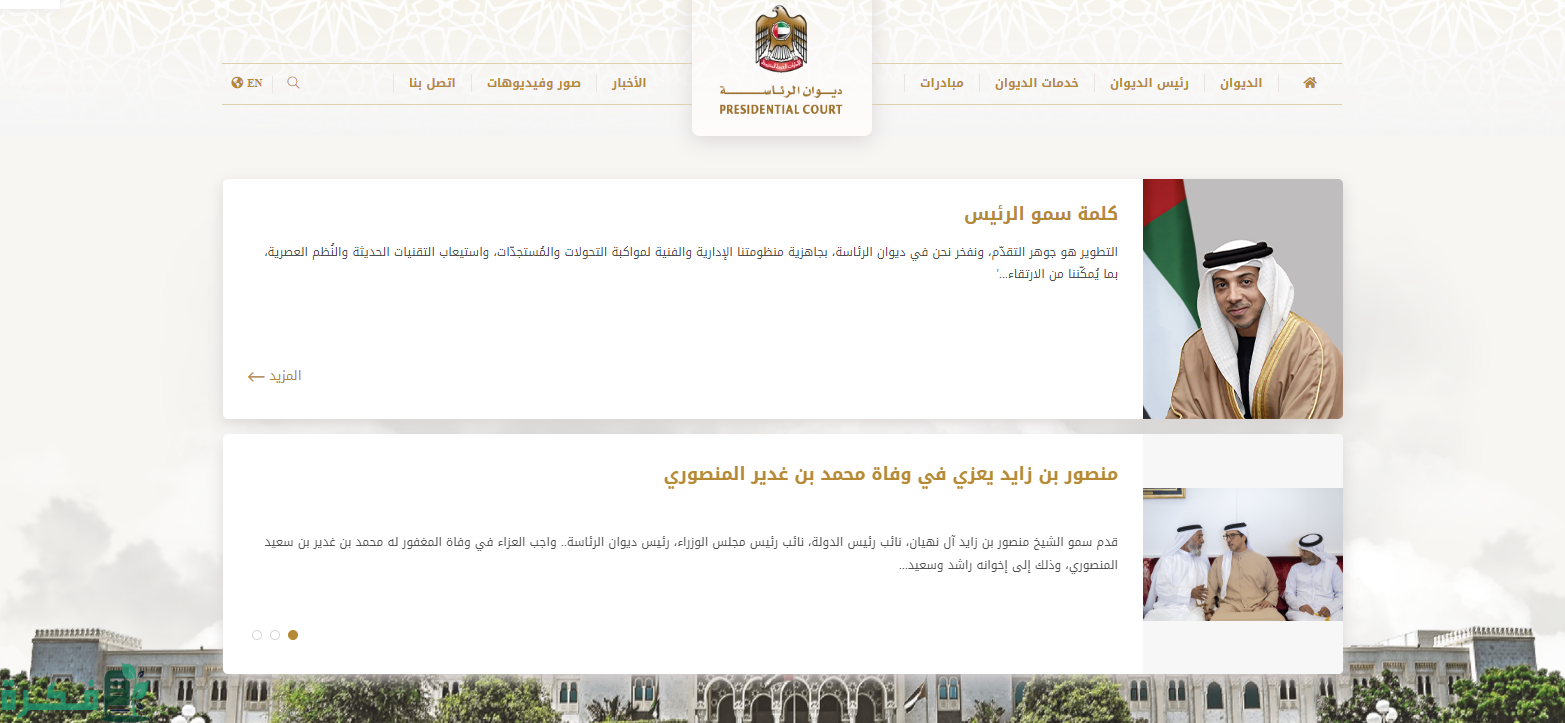Click the home icon in navigation bar
Image resolution: width=1565 pixels, height=723 pixels.
[x=1309, y=83]
